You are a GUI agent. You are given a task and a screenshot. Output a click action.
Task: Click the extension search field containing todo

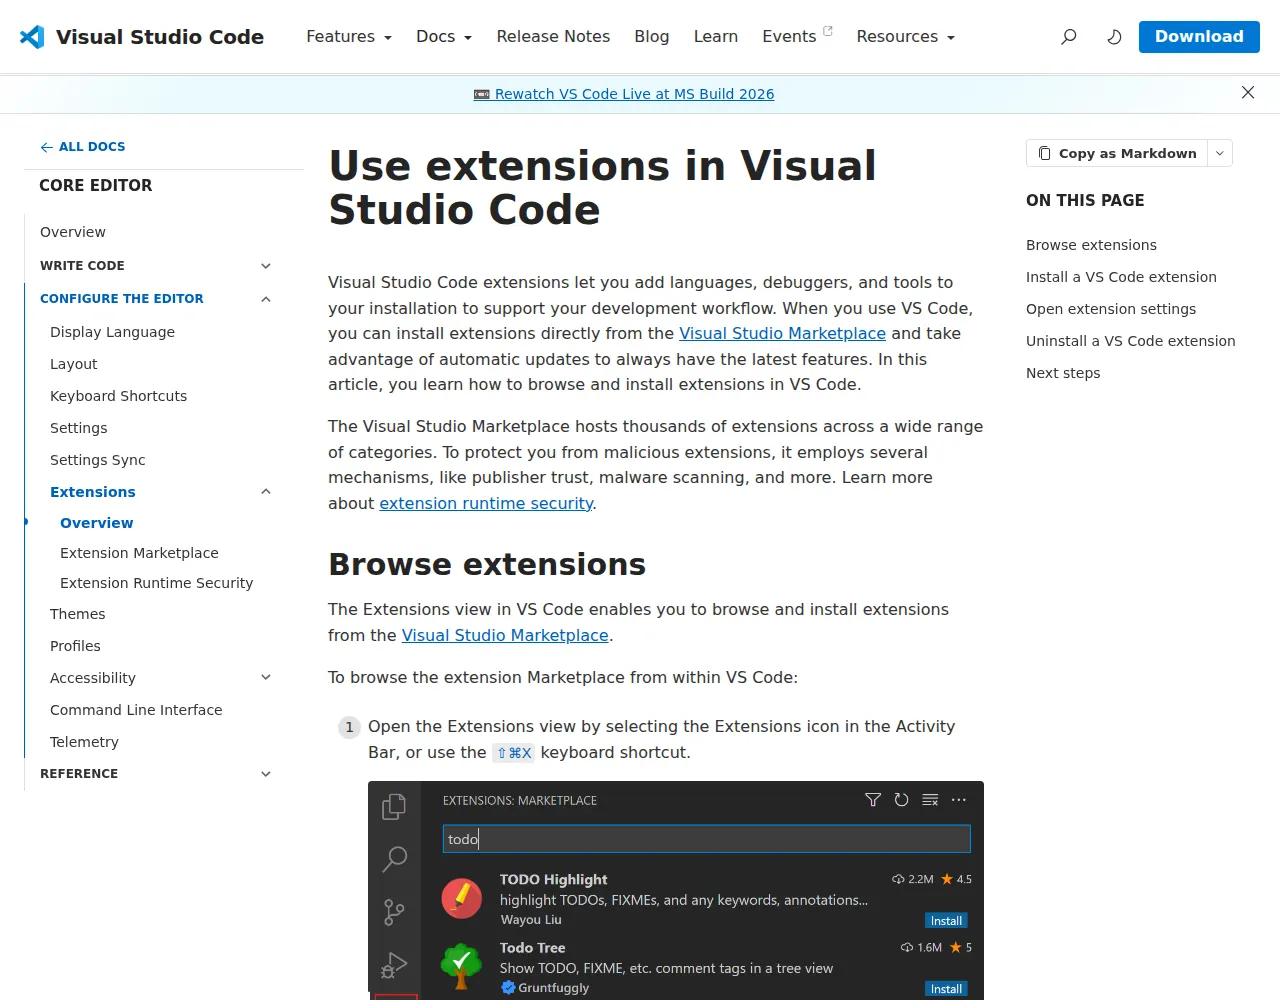pyautogui.click(x=706, y=839)
